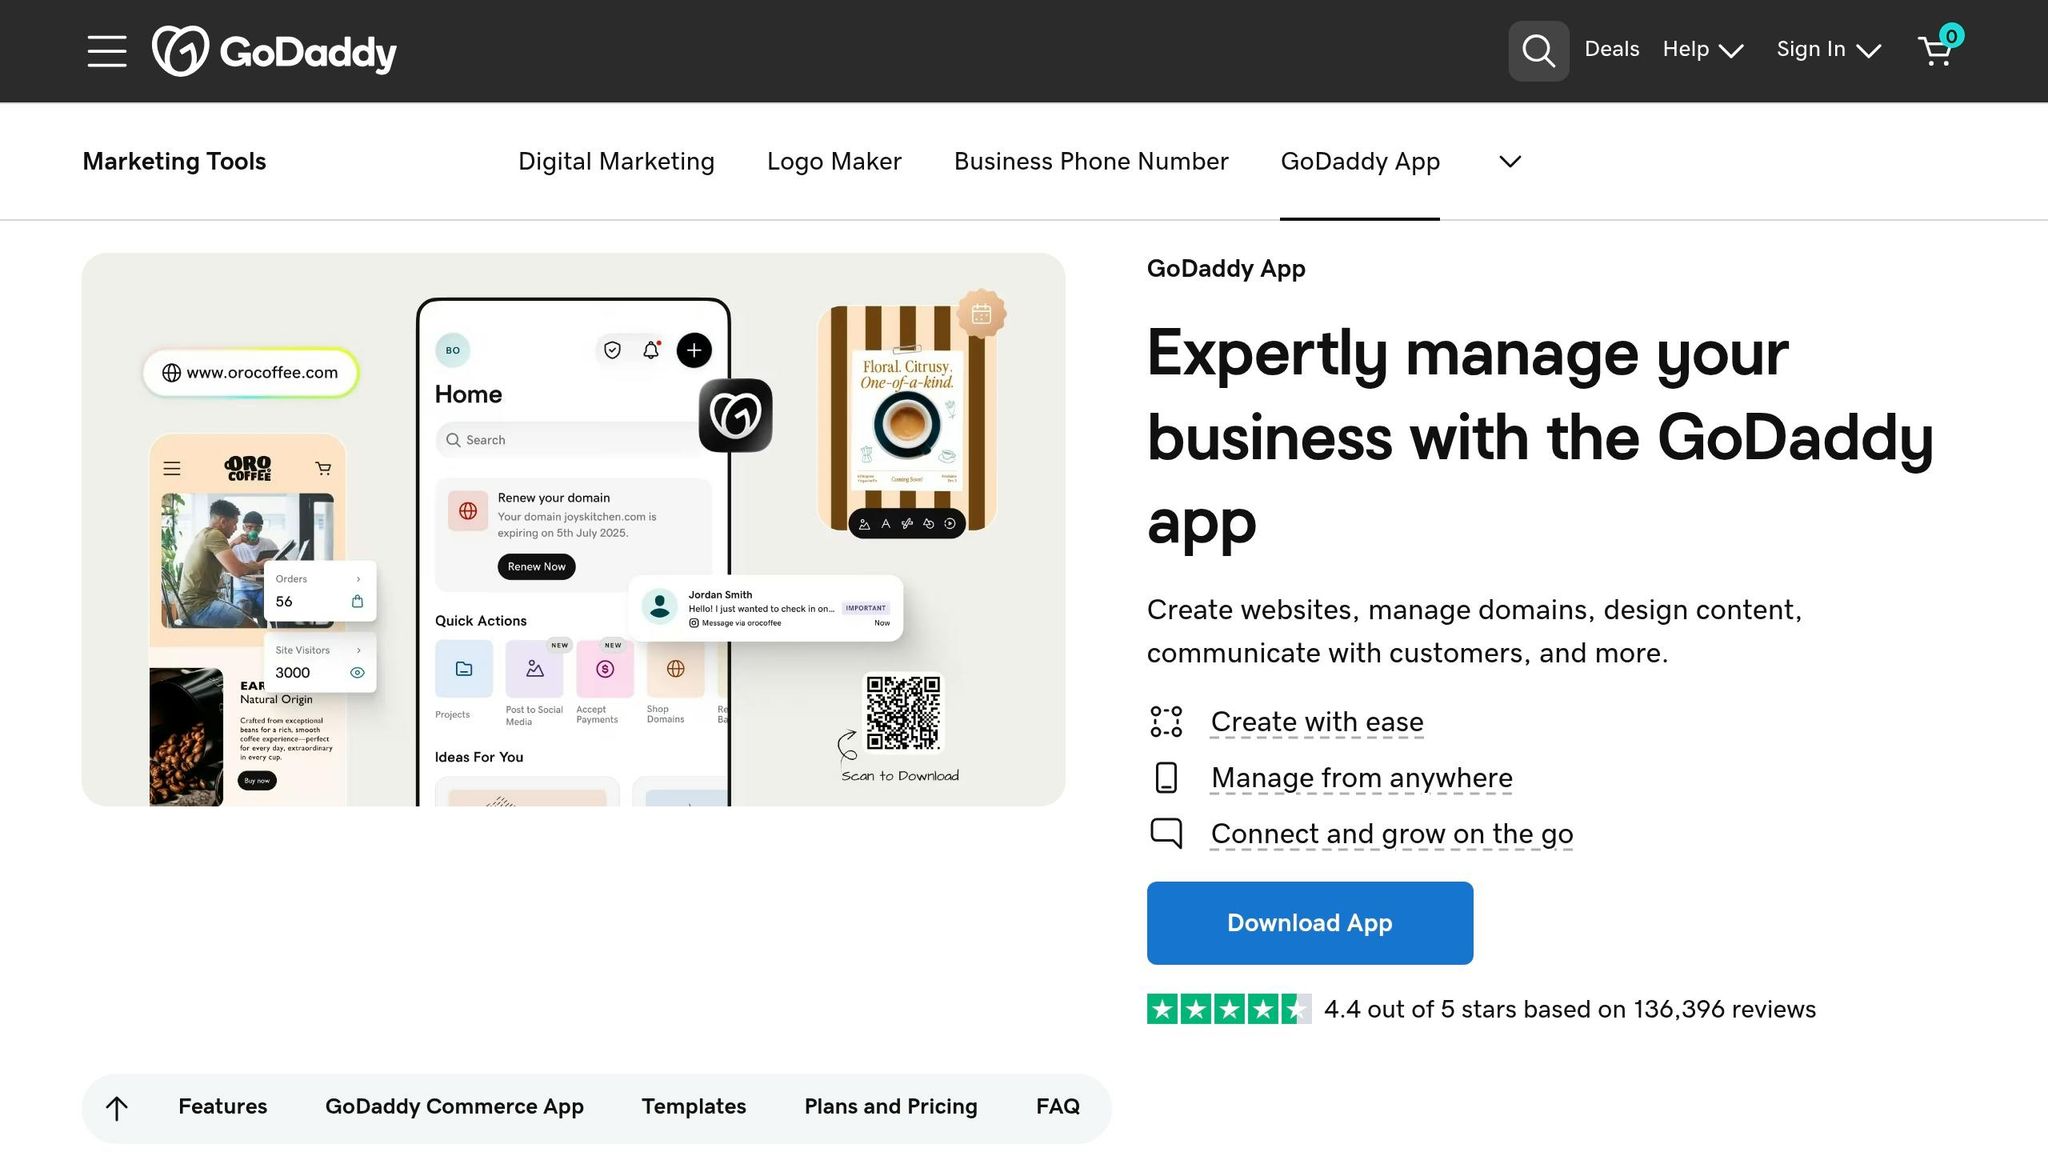Click the renew domain globe icon
Screen dimensions: 2048x1152
pyautogui.click(x=468, y=511)
